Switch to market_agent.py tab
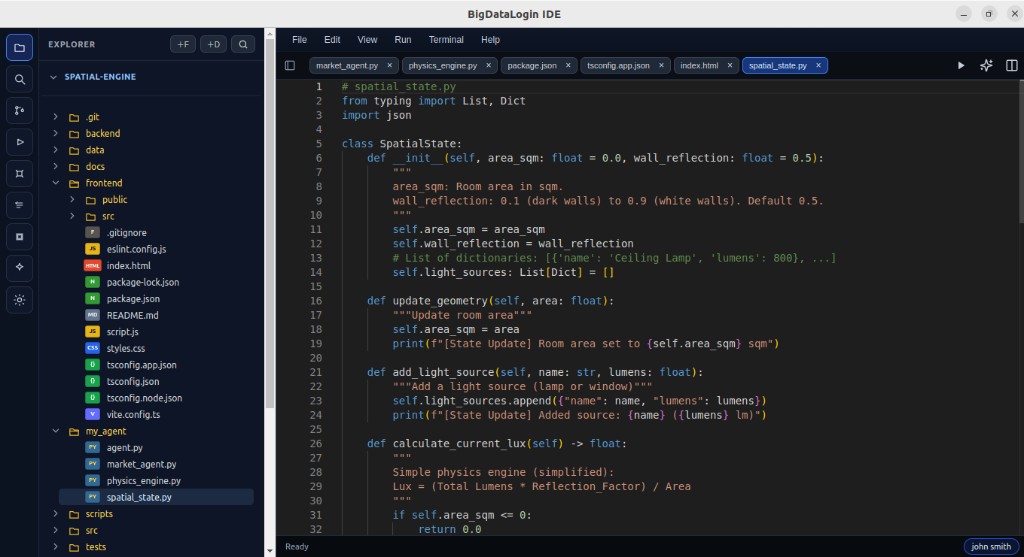The height and width of the screenshot is (557, 1024). point(347,65)
